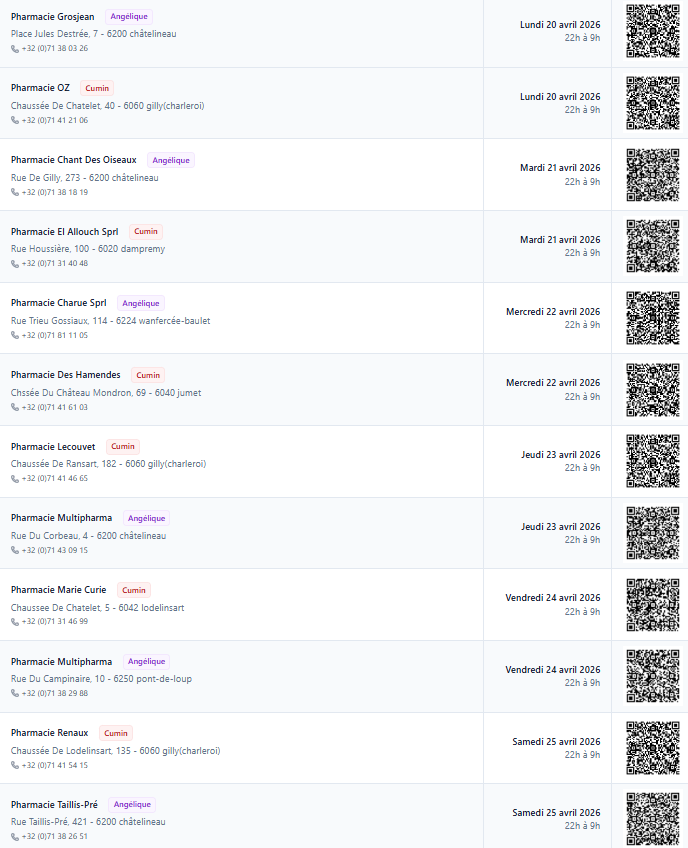The width and height of the screenshot is (688, 848).
Task: Open the QR code for Pharmacie OZ
Action: (x=653, y=103)
